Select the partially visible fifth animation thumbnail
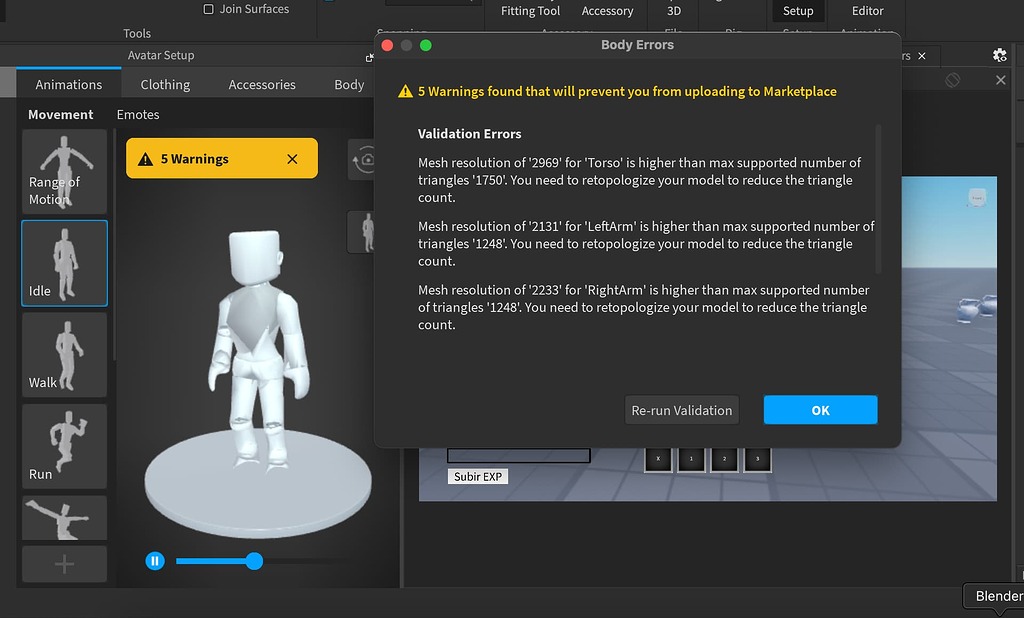 pyautogui.click(x=64, y=517)
